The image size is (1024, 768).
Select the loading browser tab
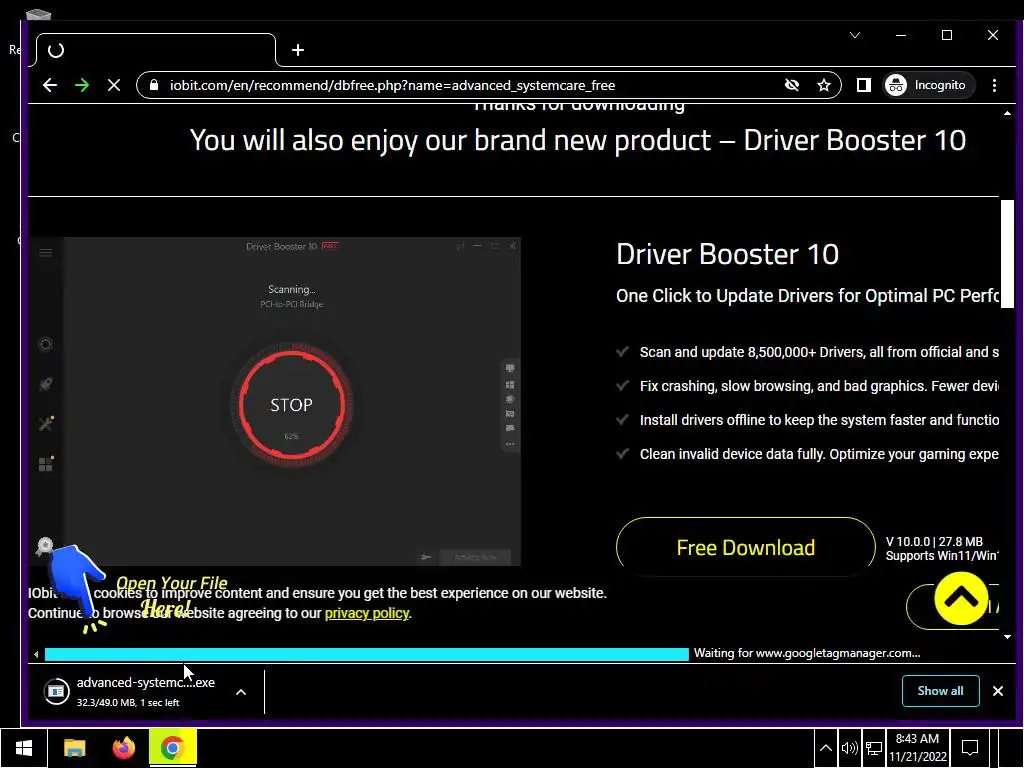click(x=155, y=50)
